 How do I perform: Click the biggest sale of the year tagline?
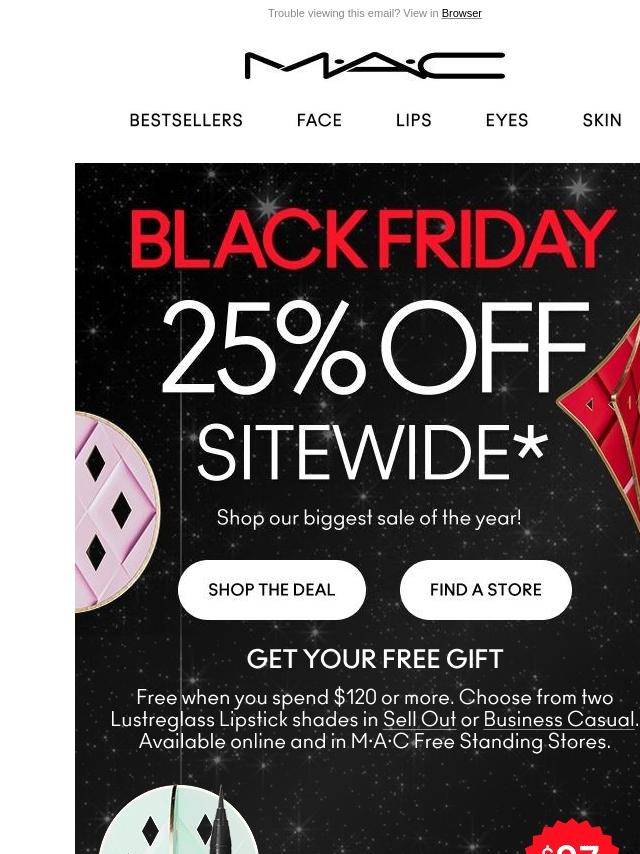[369, 517]
